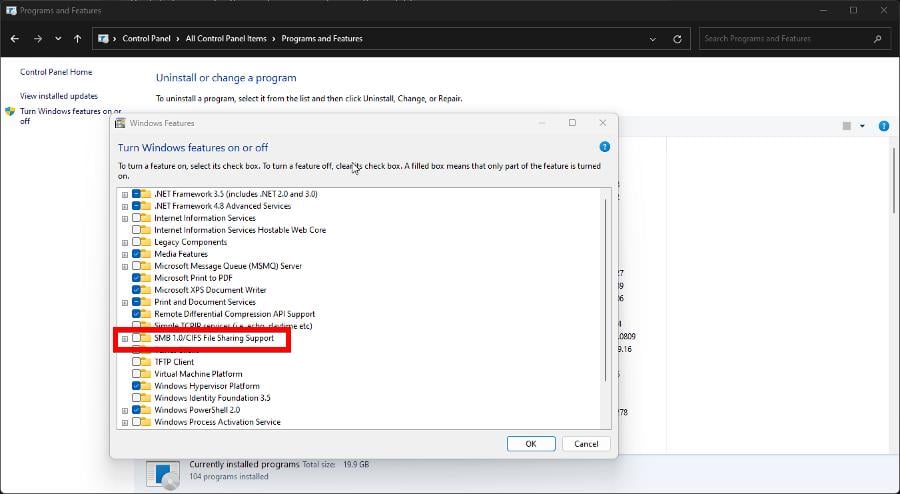The image size is (900, 494).
Task: Maximize the Windows Features dialog
Action: [572, 123]
